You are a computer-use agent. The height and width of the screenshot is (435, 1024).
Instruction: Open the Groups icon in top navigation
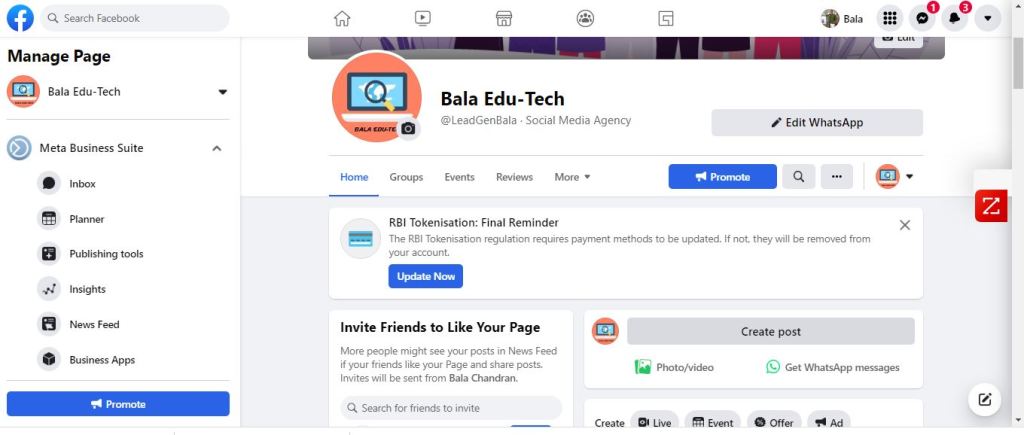(585, 18)
